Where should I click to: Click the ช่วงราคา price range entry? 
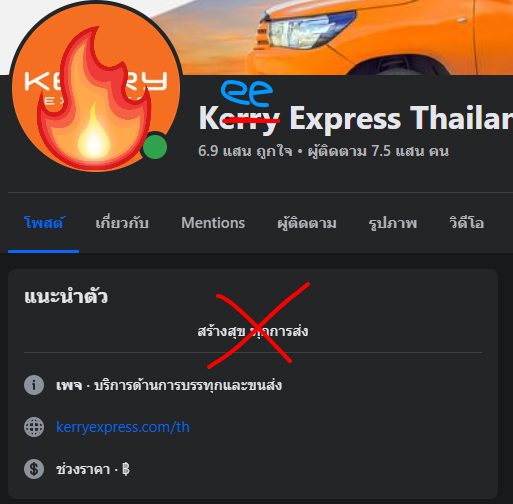(93, 469)
